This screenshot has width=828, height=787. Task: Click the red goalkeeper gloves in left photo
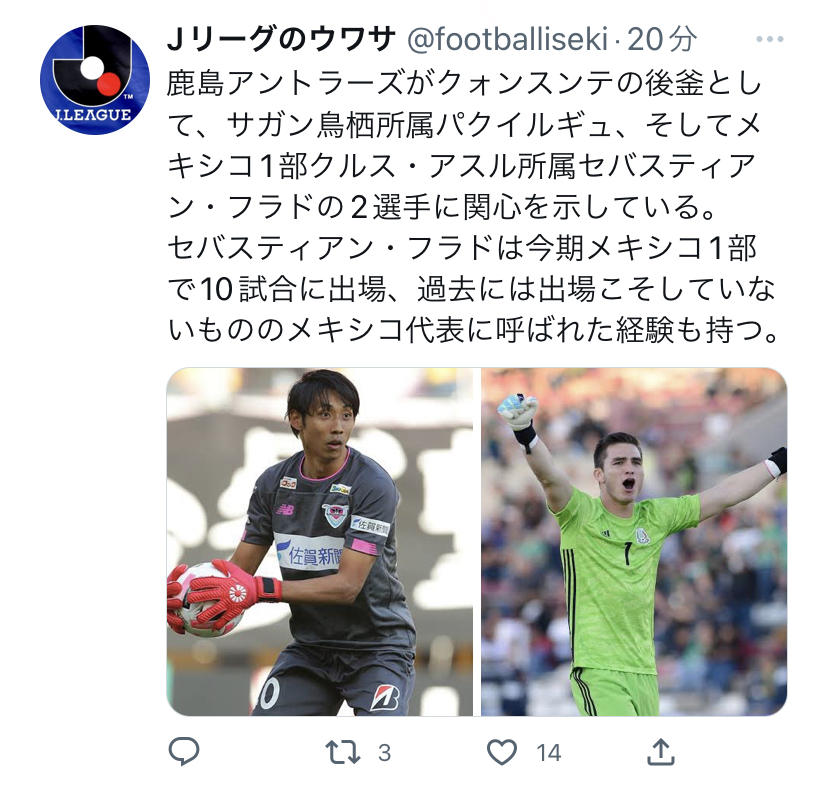pyautogui.click(x=222, y=594)
